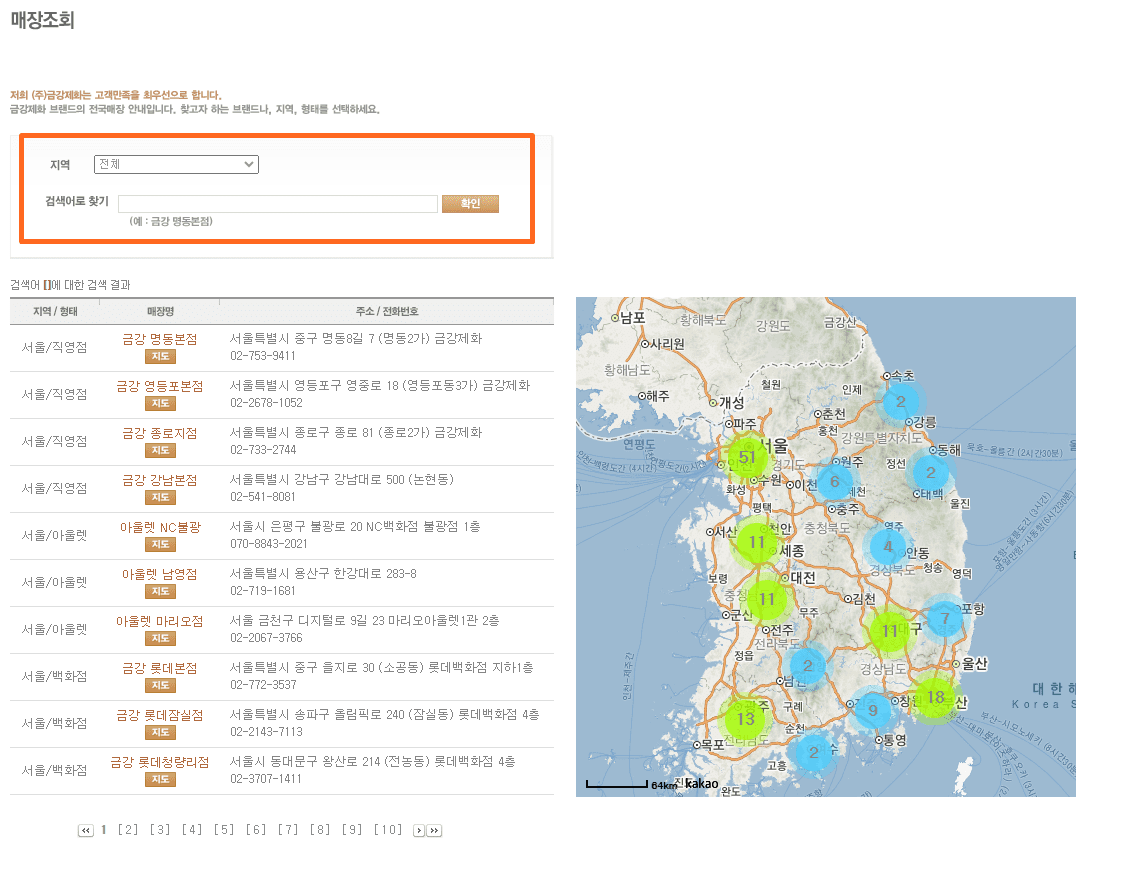Open the 금강 명동본점 store link

(x=160, y=339)
